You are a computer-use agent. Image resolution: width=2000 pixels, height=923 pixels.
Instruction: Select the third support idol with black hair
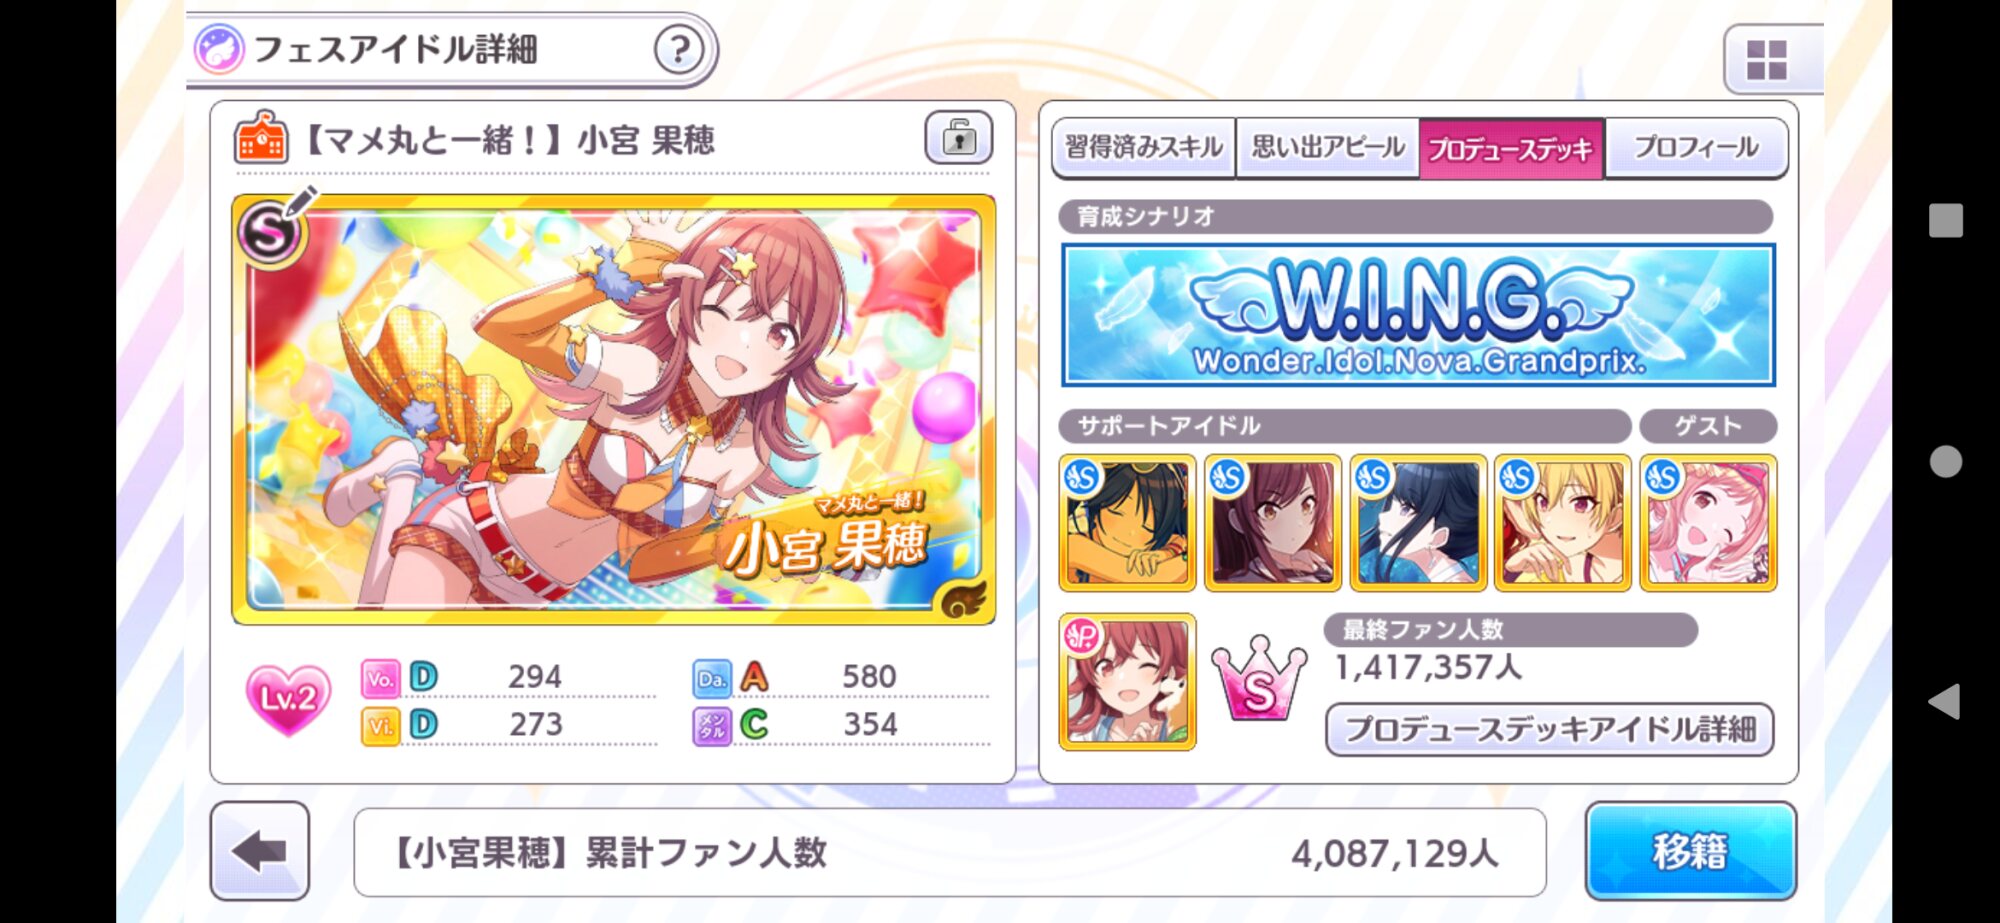tap(1418, 523)
